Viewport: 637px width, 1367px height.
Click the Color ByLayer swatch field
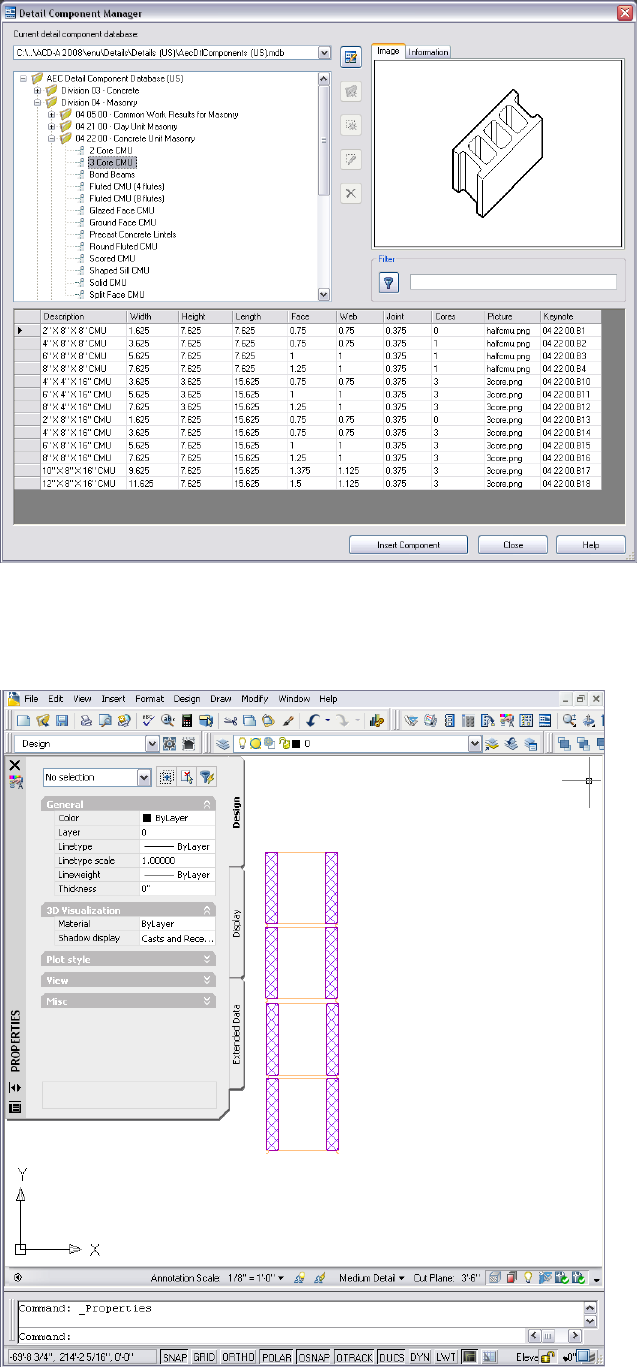[x=178, y=818]
